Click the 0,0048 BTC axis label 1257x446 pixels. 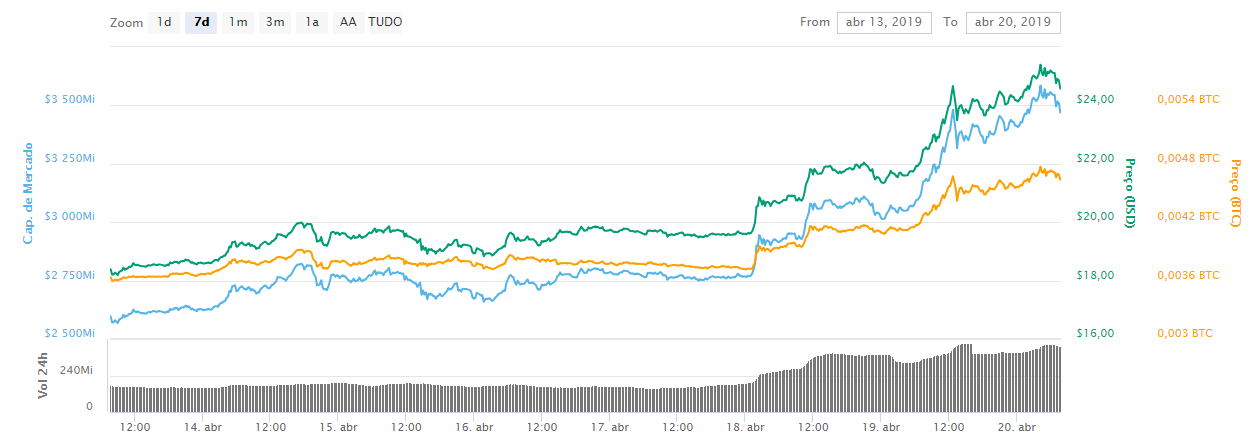[1188, 158]
